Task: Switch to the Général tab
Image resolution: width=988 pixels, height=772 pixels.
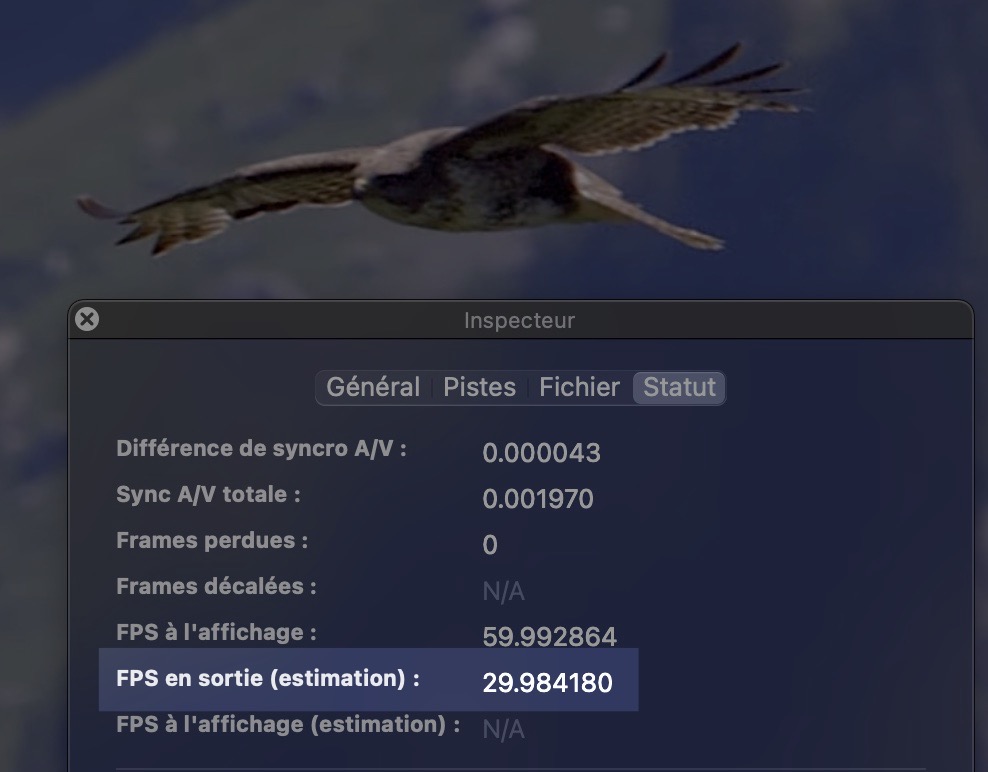Action: 373,387
